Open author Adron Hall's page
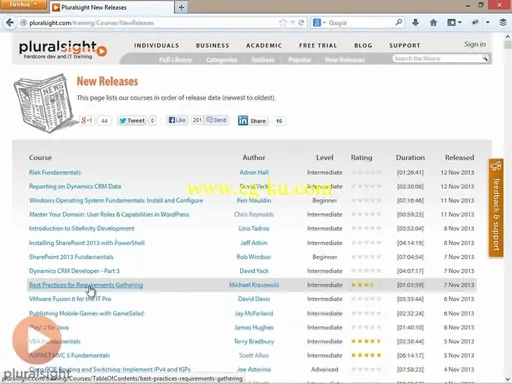 pos(254,172)
